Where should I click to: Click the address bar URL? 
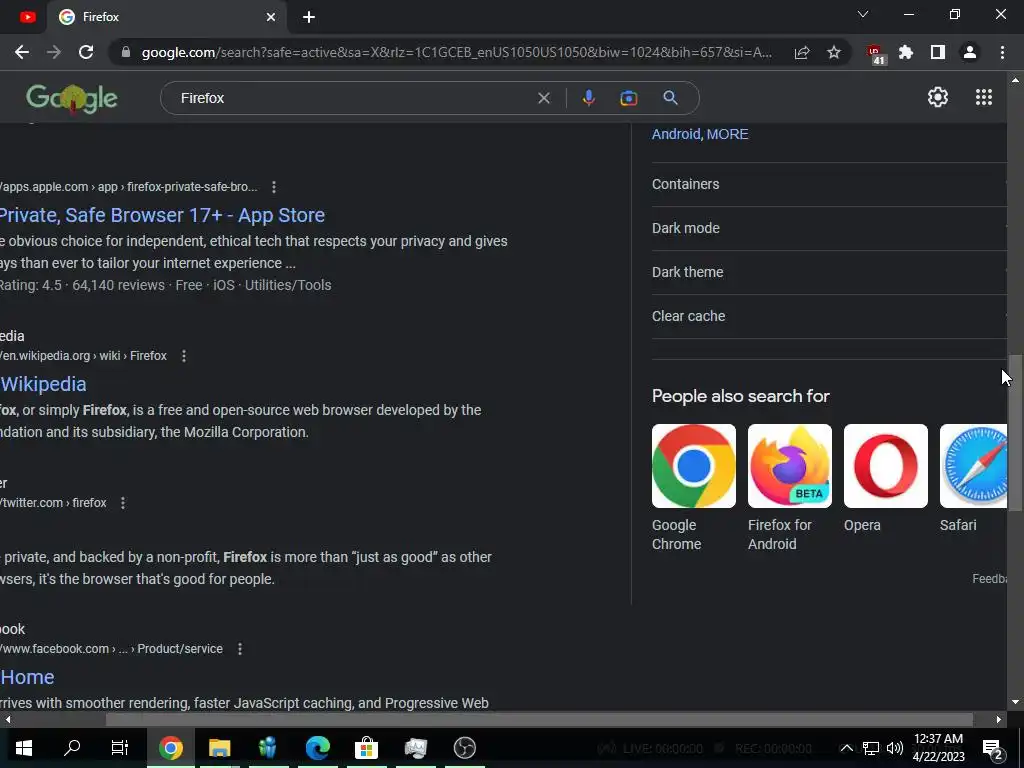456,52
